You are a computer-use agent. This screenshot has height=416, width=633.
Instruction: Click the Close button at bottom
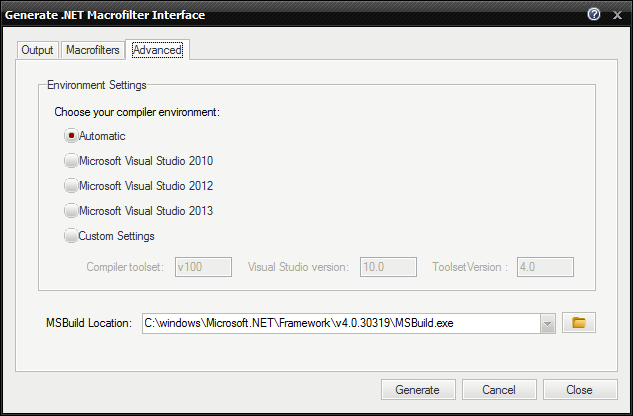[579, 390]
